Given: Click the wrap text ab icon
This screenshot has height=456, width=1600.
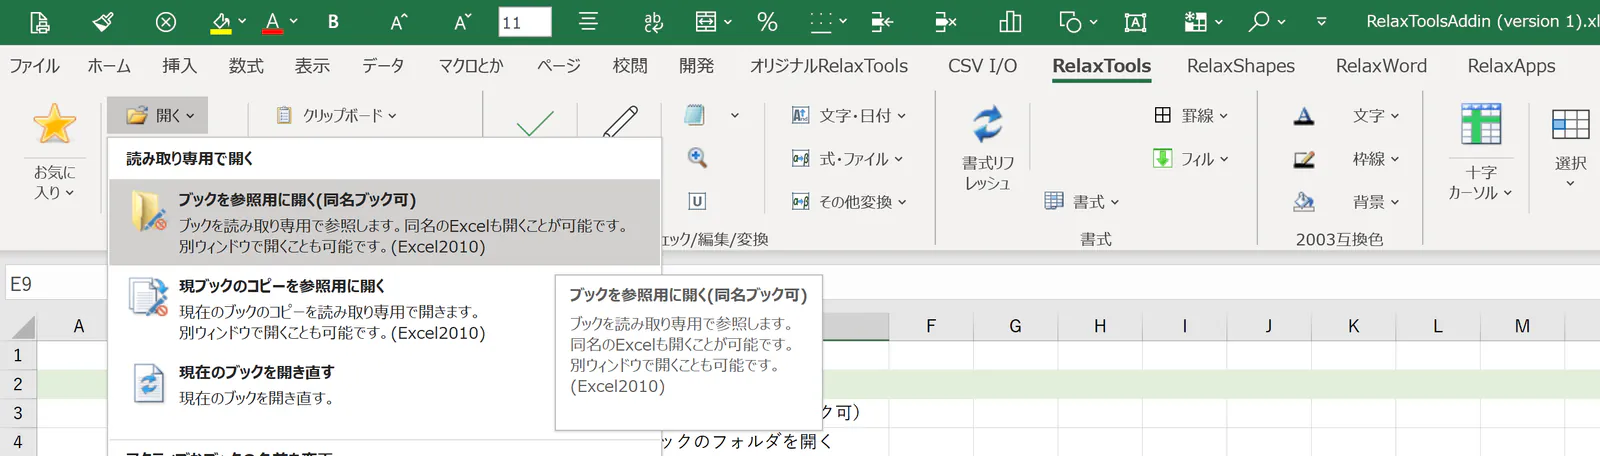Looking at the screenshot, I should point(653,22).
